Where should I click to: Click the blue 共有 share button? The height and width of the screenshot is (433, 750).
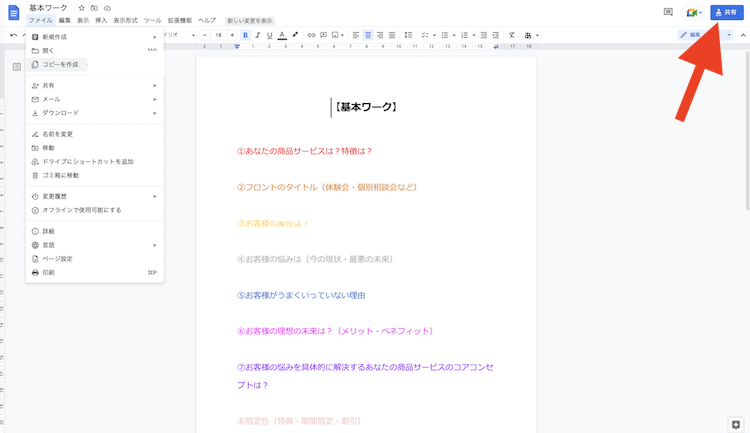(x=726, y=12)
